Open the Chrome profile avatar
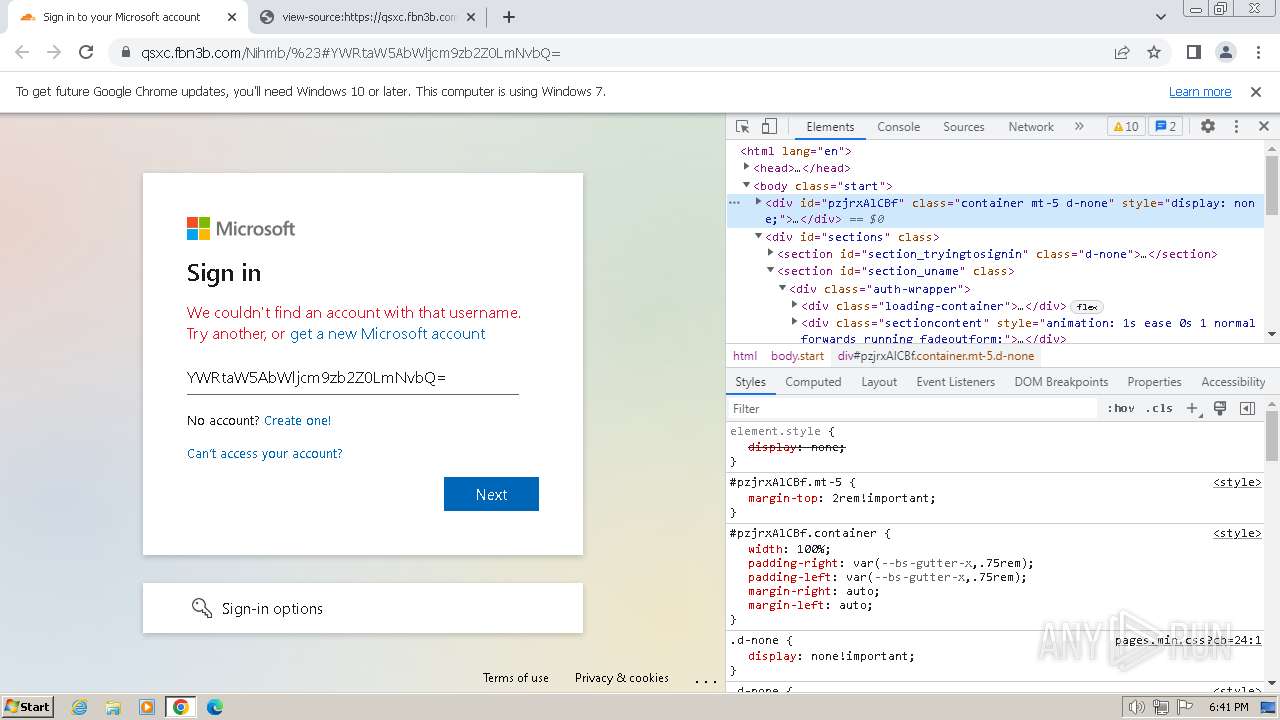The height and width of the screenshot is (720, 1280). pyautogui.click(x=1225, y=52)
